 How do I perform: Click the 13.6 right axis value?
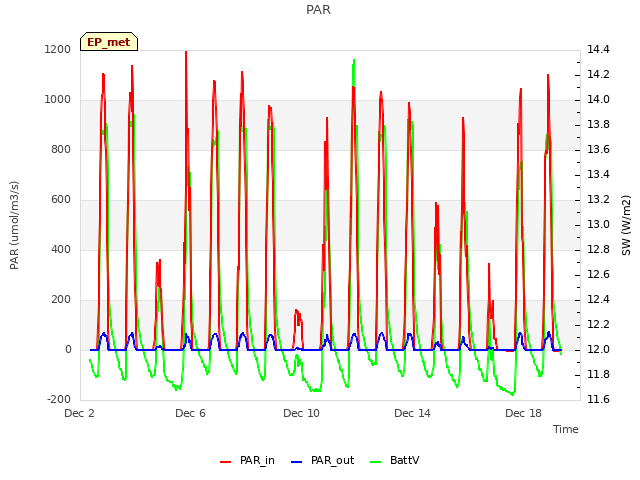(x=598, y=149)
